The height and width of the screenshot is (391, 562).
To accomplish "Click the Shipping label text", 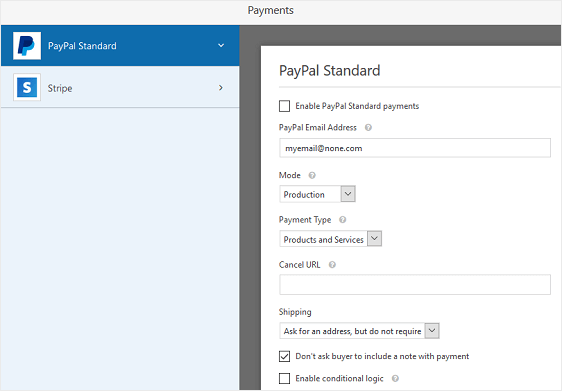I will (x=295, y=312).
